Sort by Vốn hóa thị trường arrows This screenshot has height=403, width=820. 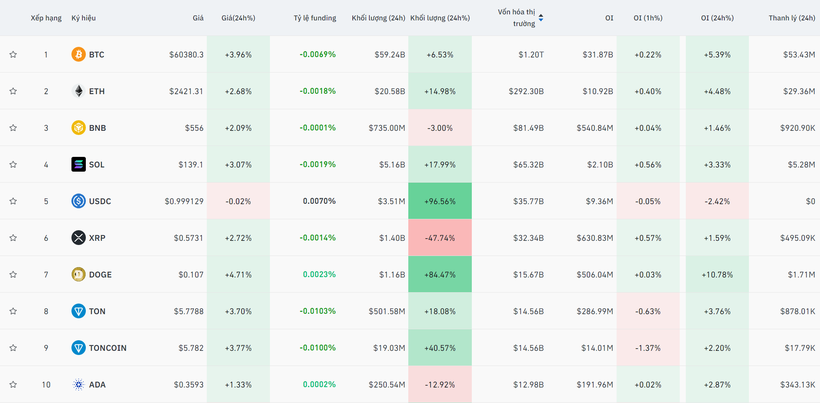tap(569, 18)
